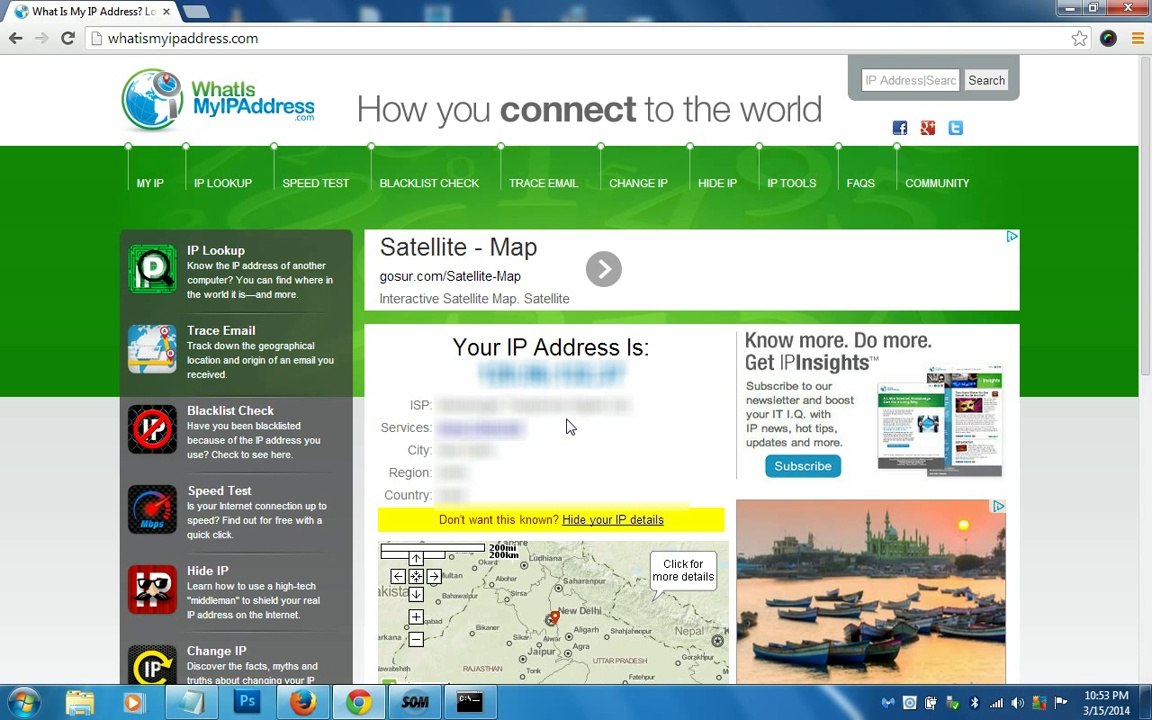This screenshot has width=1152, height=720.
Task: Click the AdChoices icon on Satellite Map ad
Action: (1012, 237)
